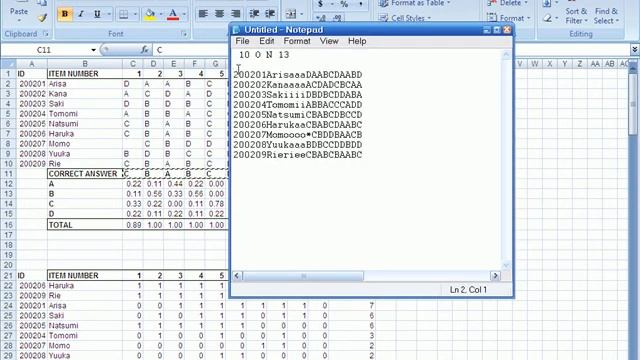
Task: Select column AA header in Excel
Action: point(594,64)
